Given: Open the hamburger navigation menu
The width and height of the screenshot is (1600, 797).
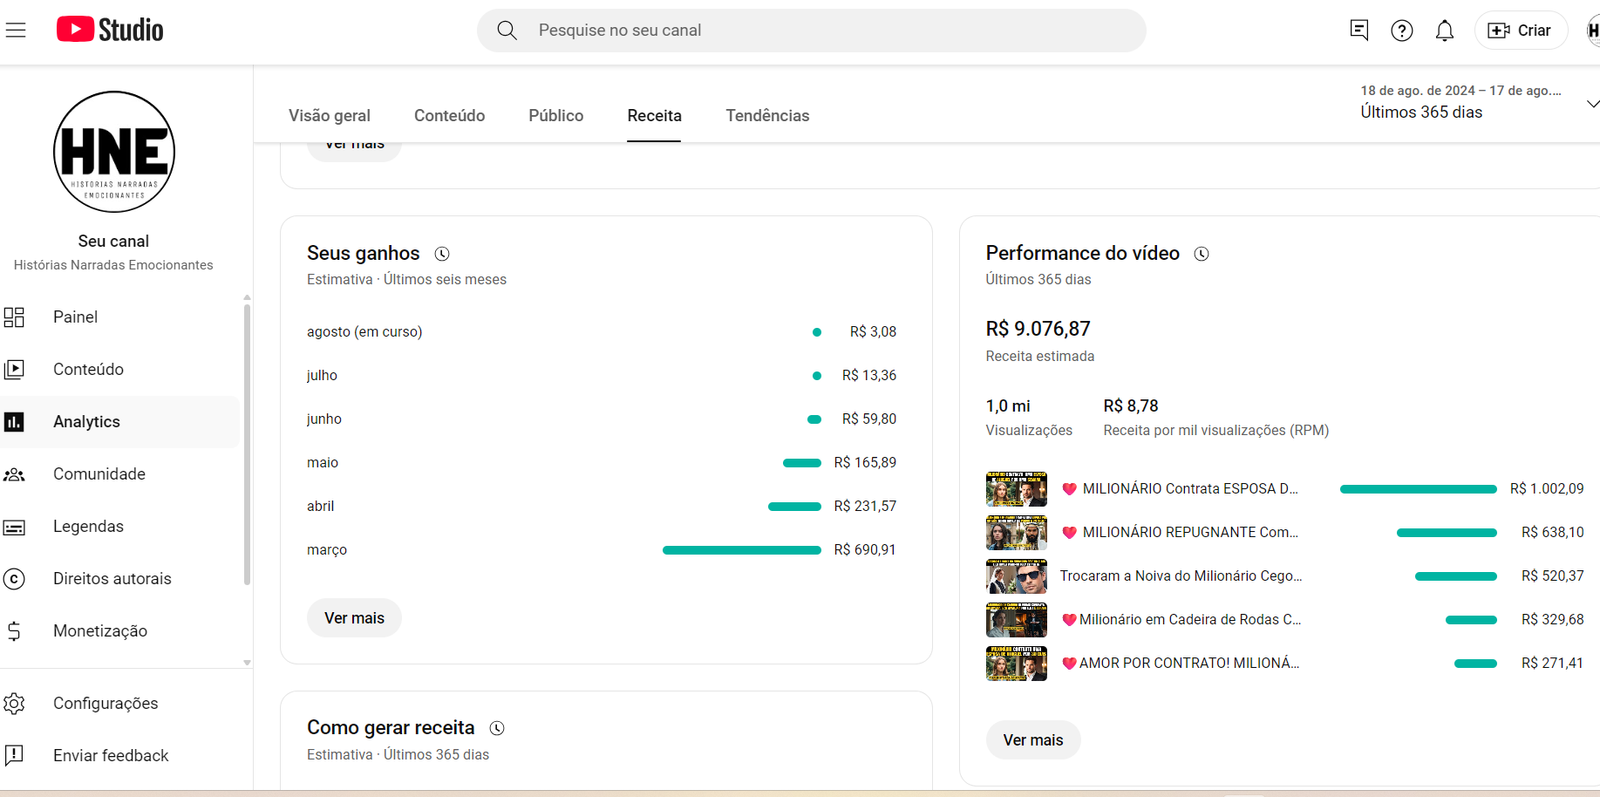Looking at the screenshot, I should point(16,30).
